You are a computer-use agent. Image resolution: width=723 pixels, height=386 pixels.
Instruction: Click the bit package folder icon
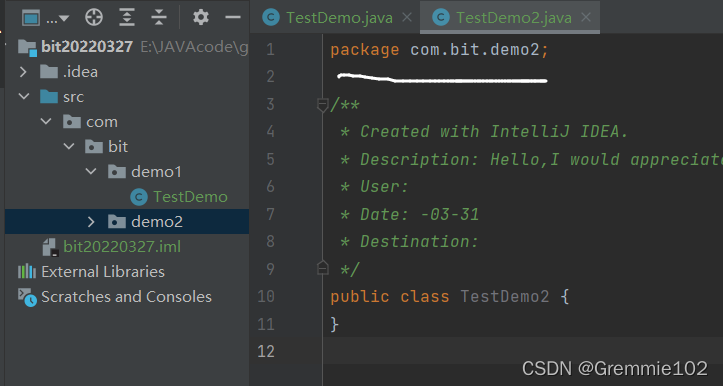tap(94, 147)
